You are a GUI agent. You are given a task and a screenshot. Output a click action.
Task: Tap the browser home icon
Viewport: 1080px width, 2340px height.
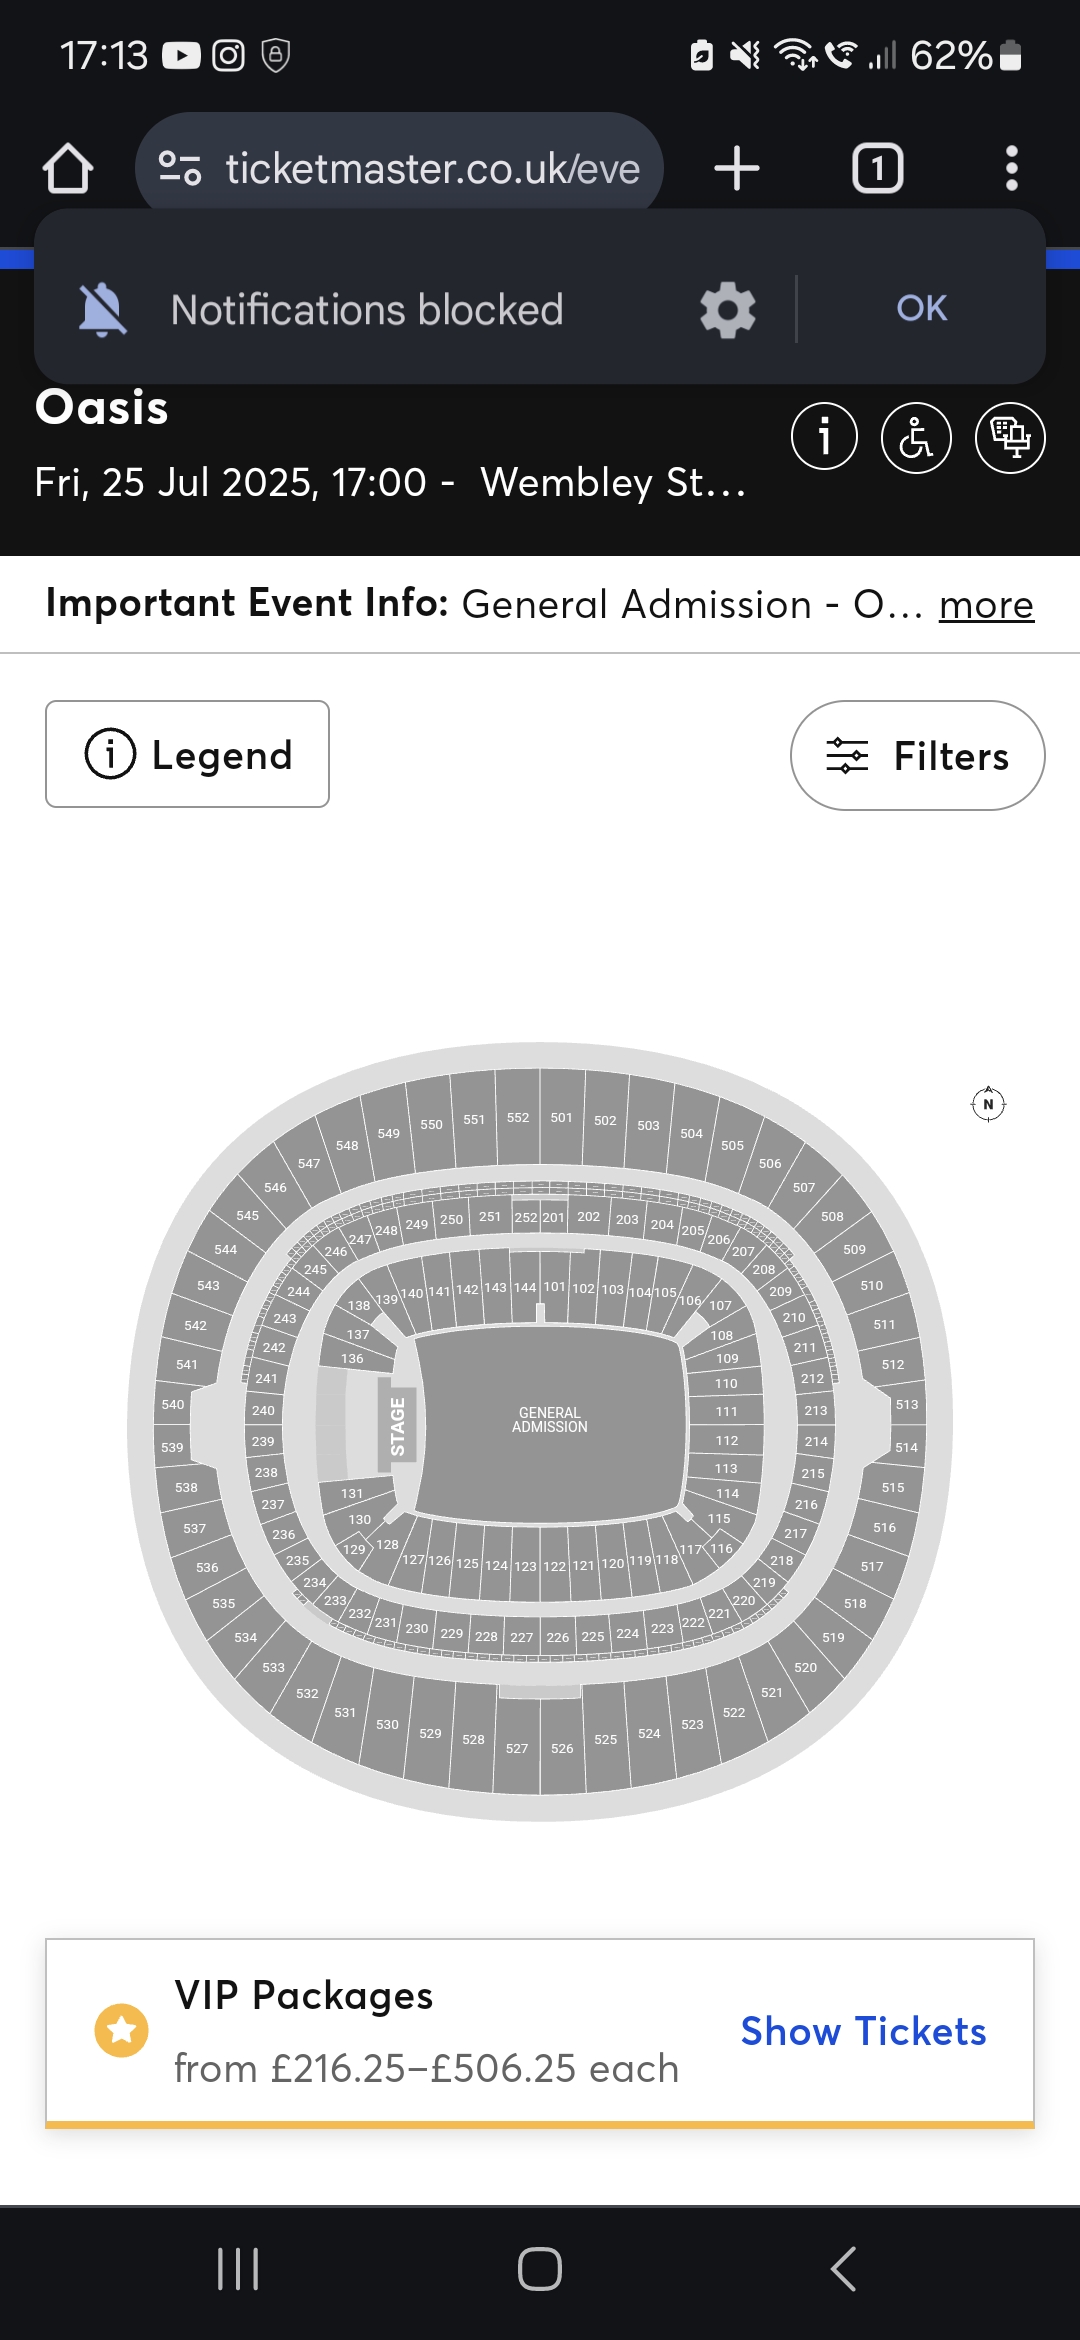(68, 168)
